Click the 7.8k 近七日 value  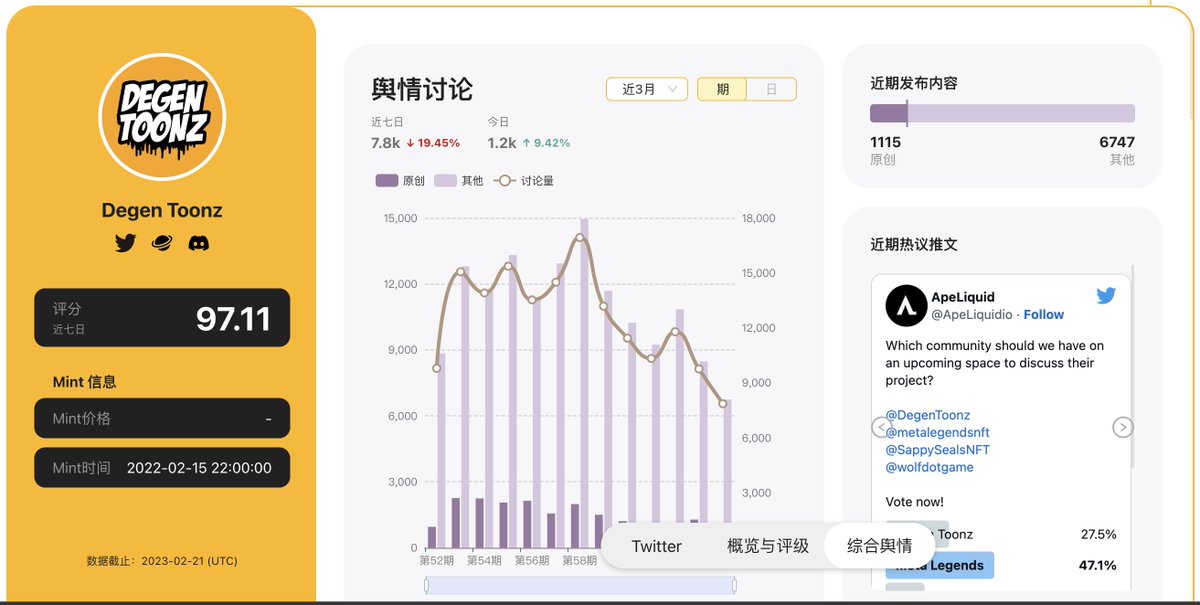(x=385, y=143)
